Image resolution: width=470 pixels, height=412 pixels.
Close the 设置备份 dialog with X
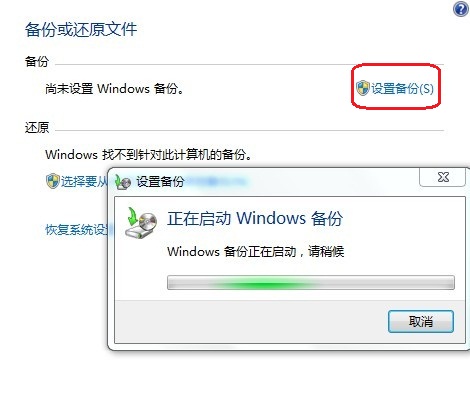443,177
